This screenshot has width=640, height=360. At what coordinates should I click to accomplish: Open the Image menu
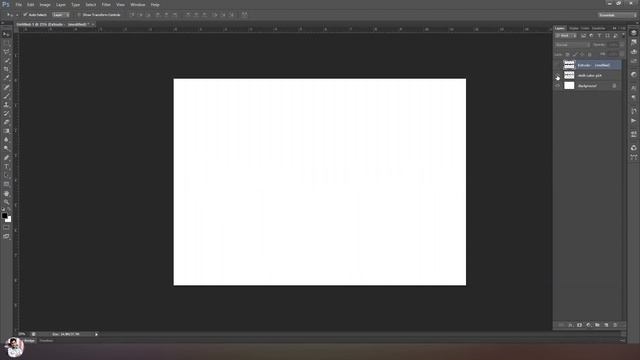pos(45,5)
